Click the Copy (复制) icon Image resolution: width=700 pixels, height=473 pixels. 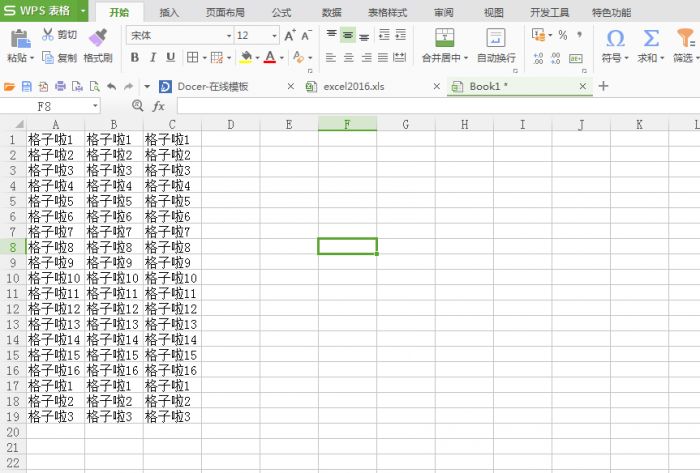coord(48,58)
